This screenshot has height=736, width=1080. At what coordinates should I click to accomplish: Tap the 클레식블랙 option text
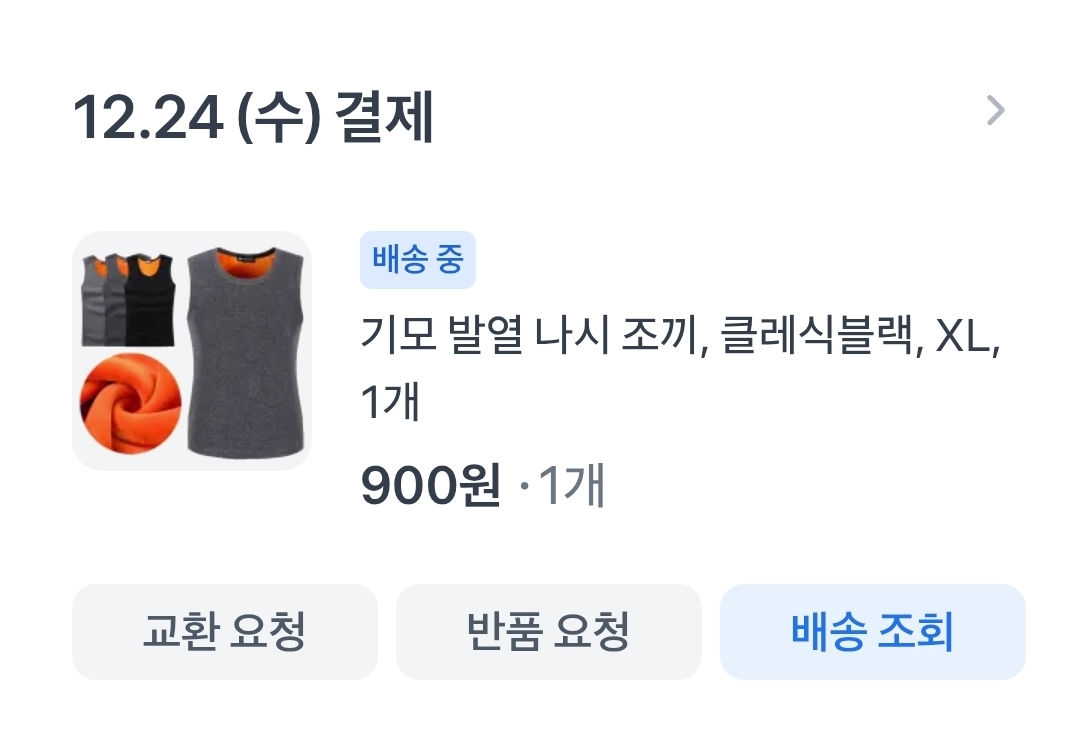[818, 335]
